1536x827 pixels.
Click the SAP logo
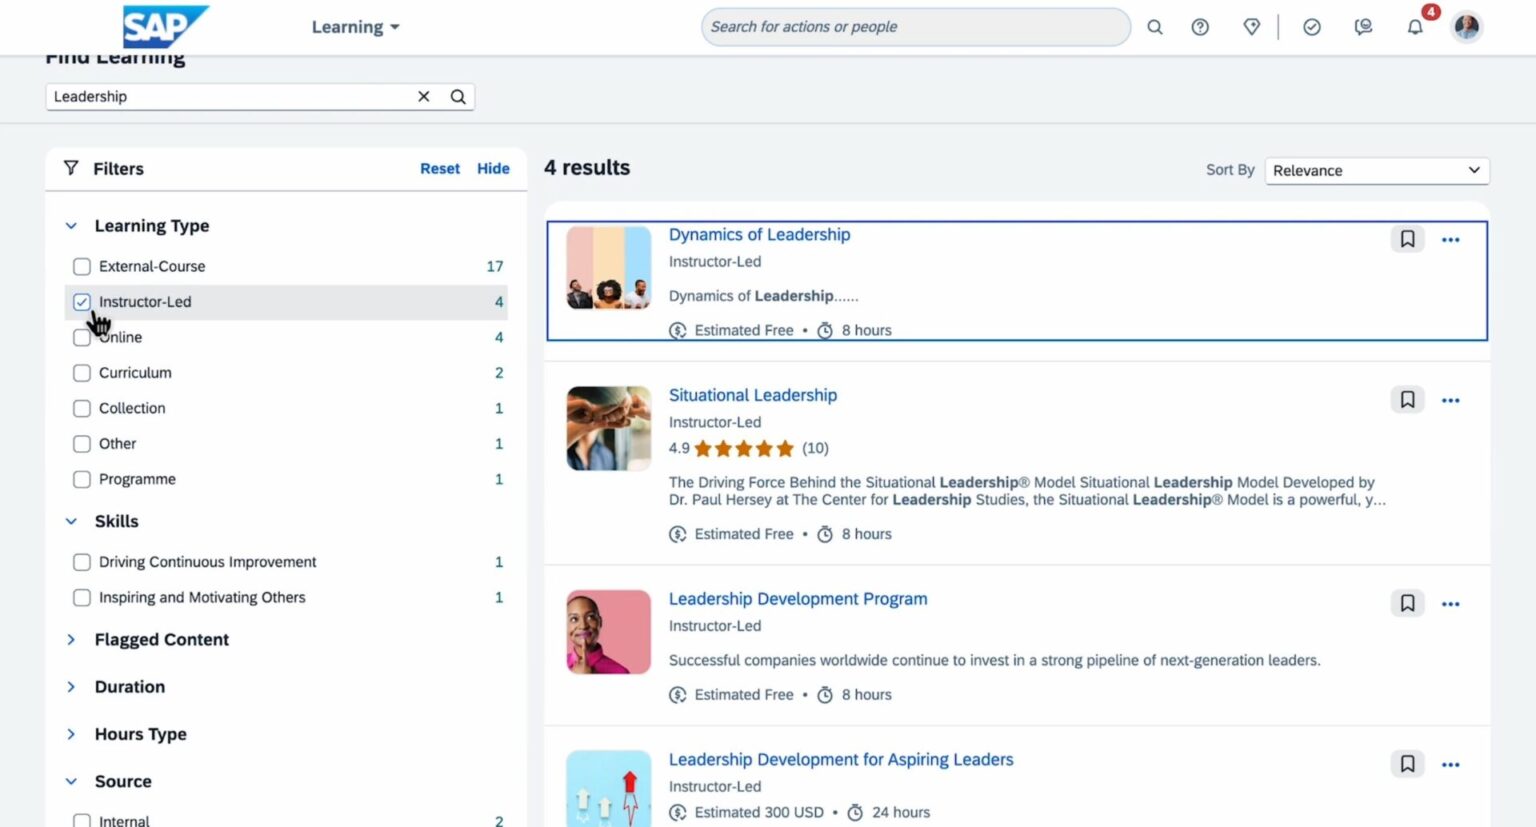click(165, 27)
